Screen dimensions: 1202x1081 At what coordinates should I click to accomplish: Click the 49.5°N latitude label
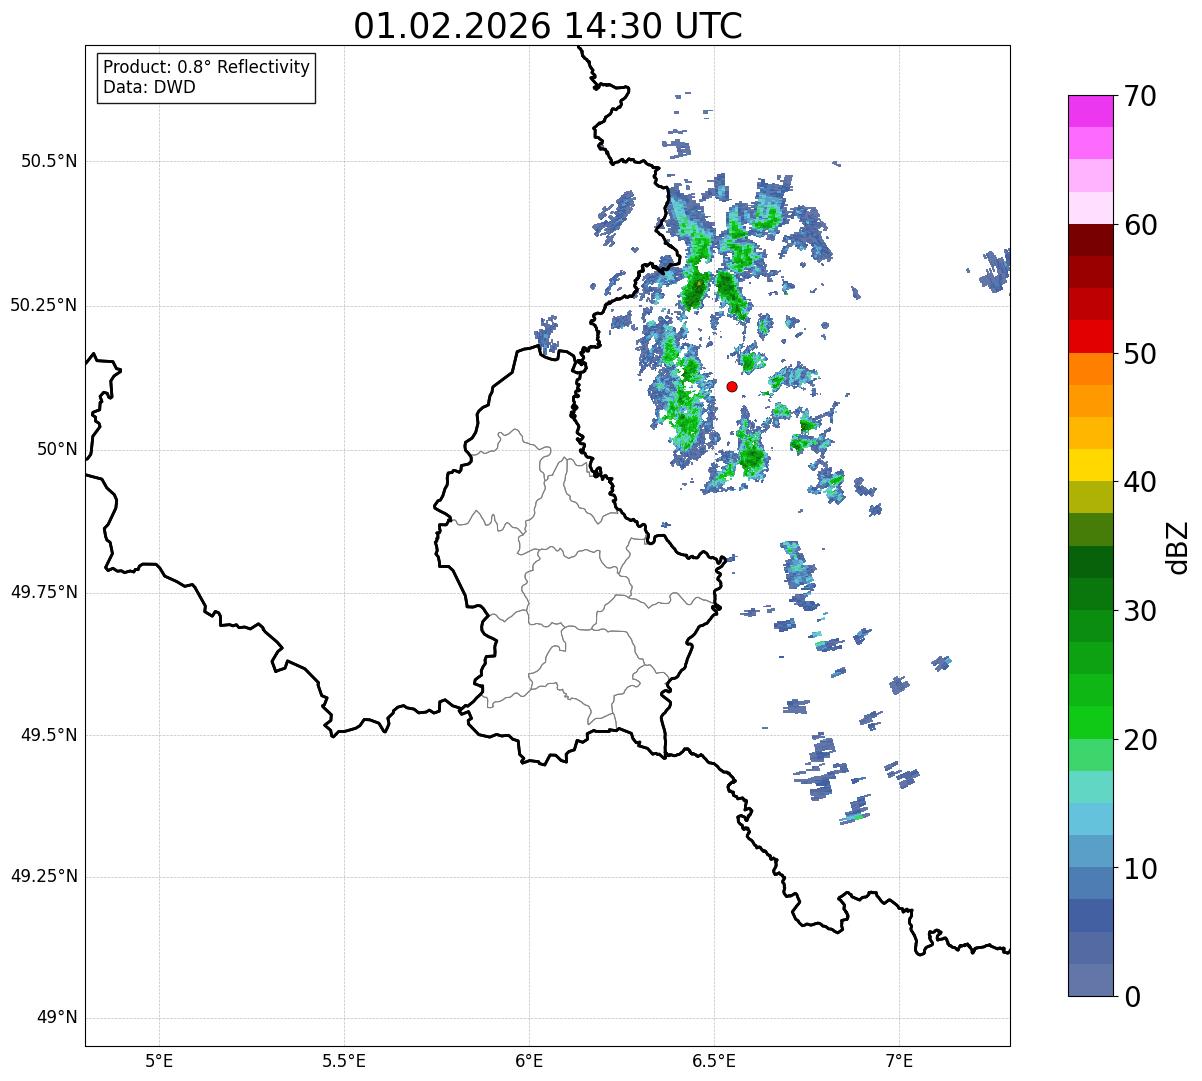point(49,735)
